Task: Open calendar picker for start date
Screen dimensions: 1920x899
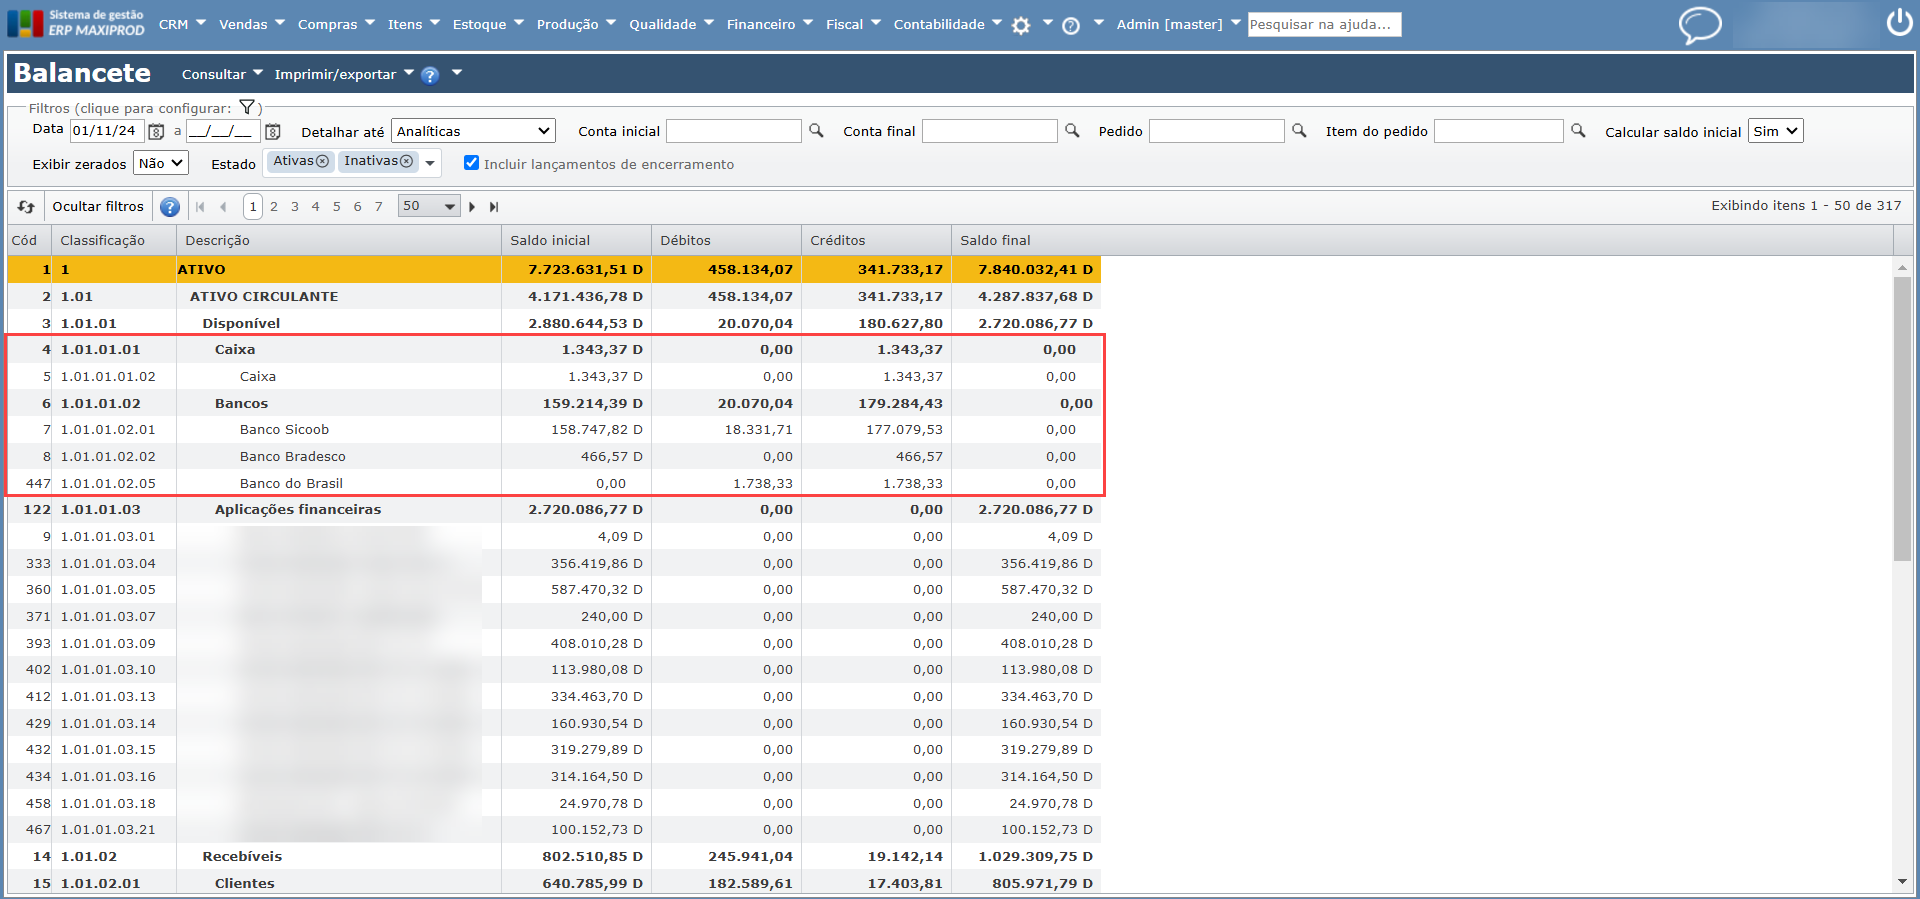Action: (157, 132)
